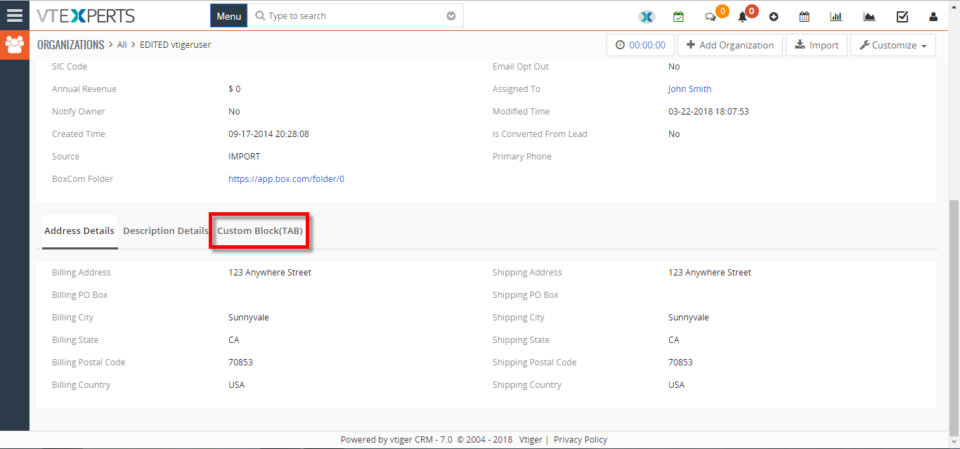The width and height of the screenshot is (960, 449).
Task: Open the bar chart reports icon
Action: pyautogui.click(x=836, y=17)
